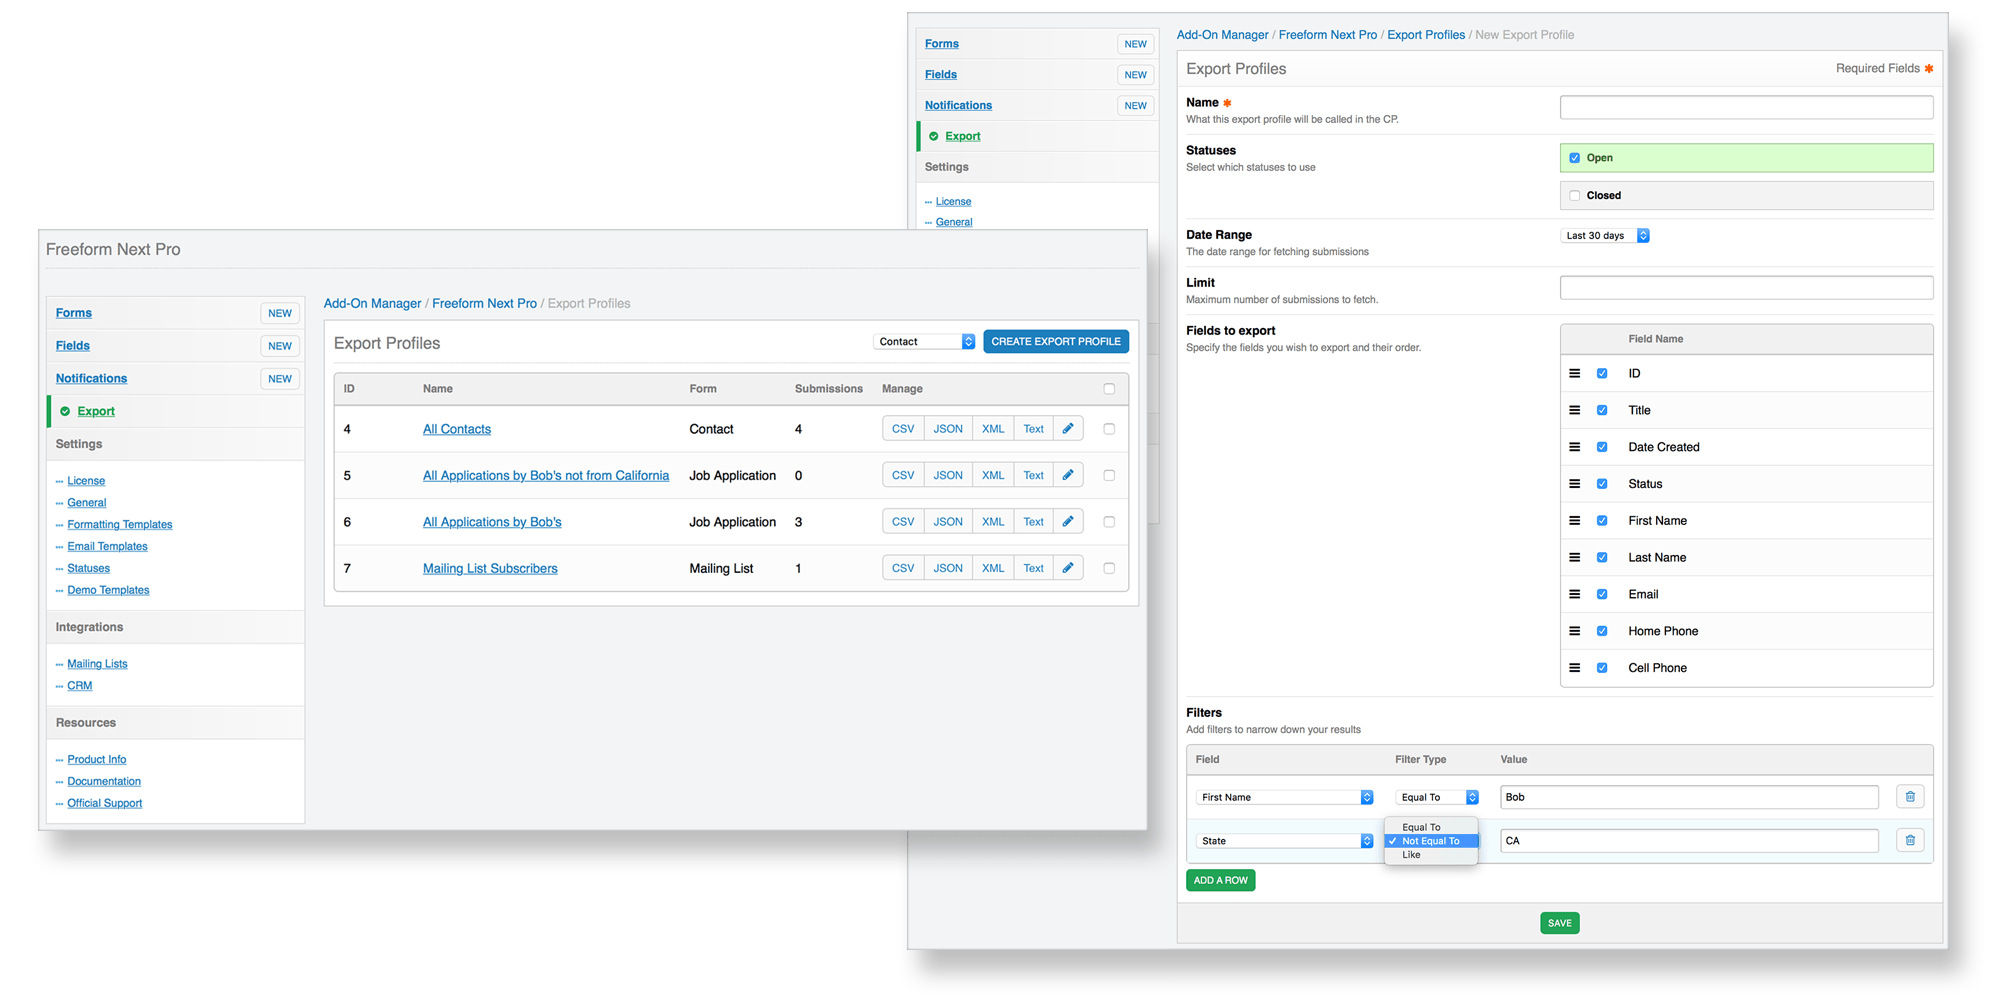Click NEW beside Notifications in the back window
The image size is (2000, 1000).
coord(1136,106)
